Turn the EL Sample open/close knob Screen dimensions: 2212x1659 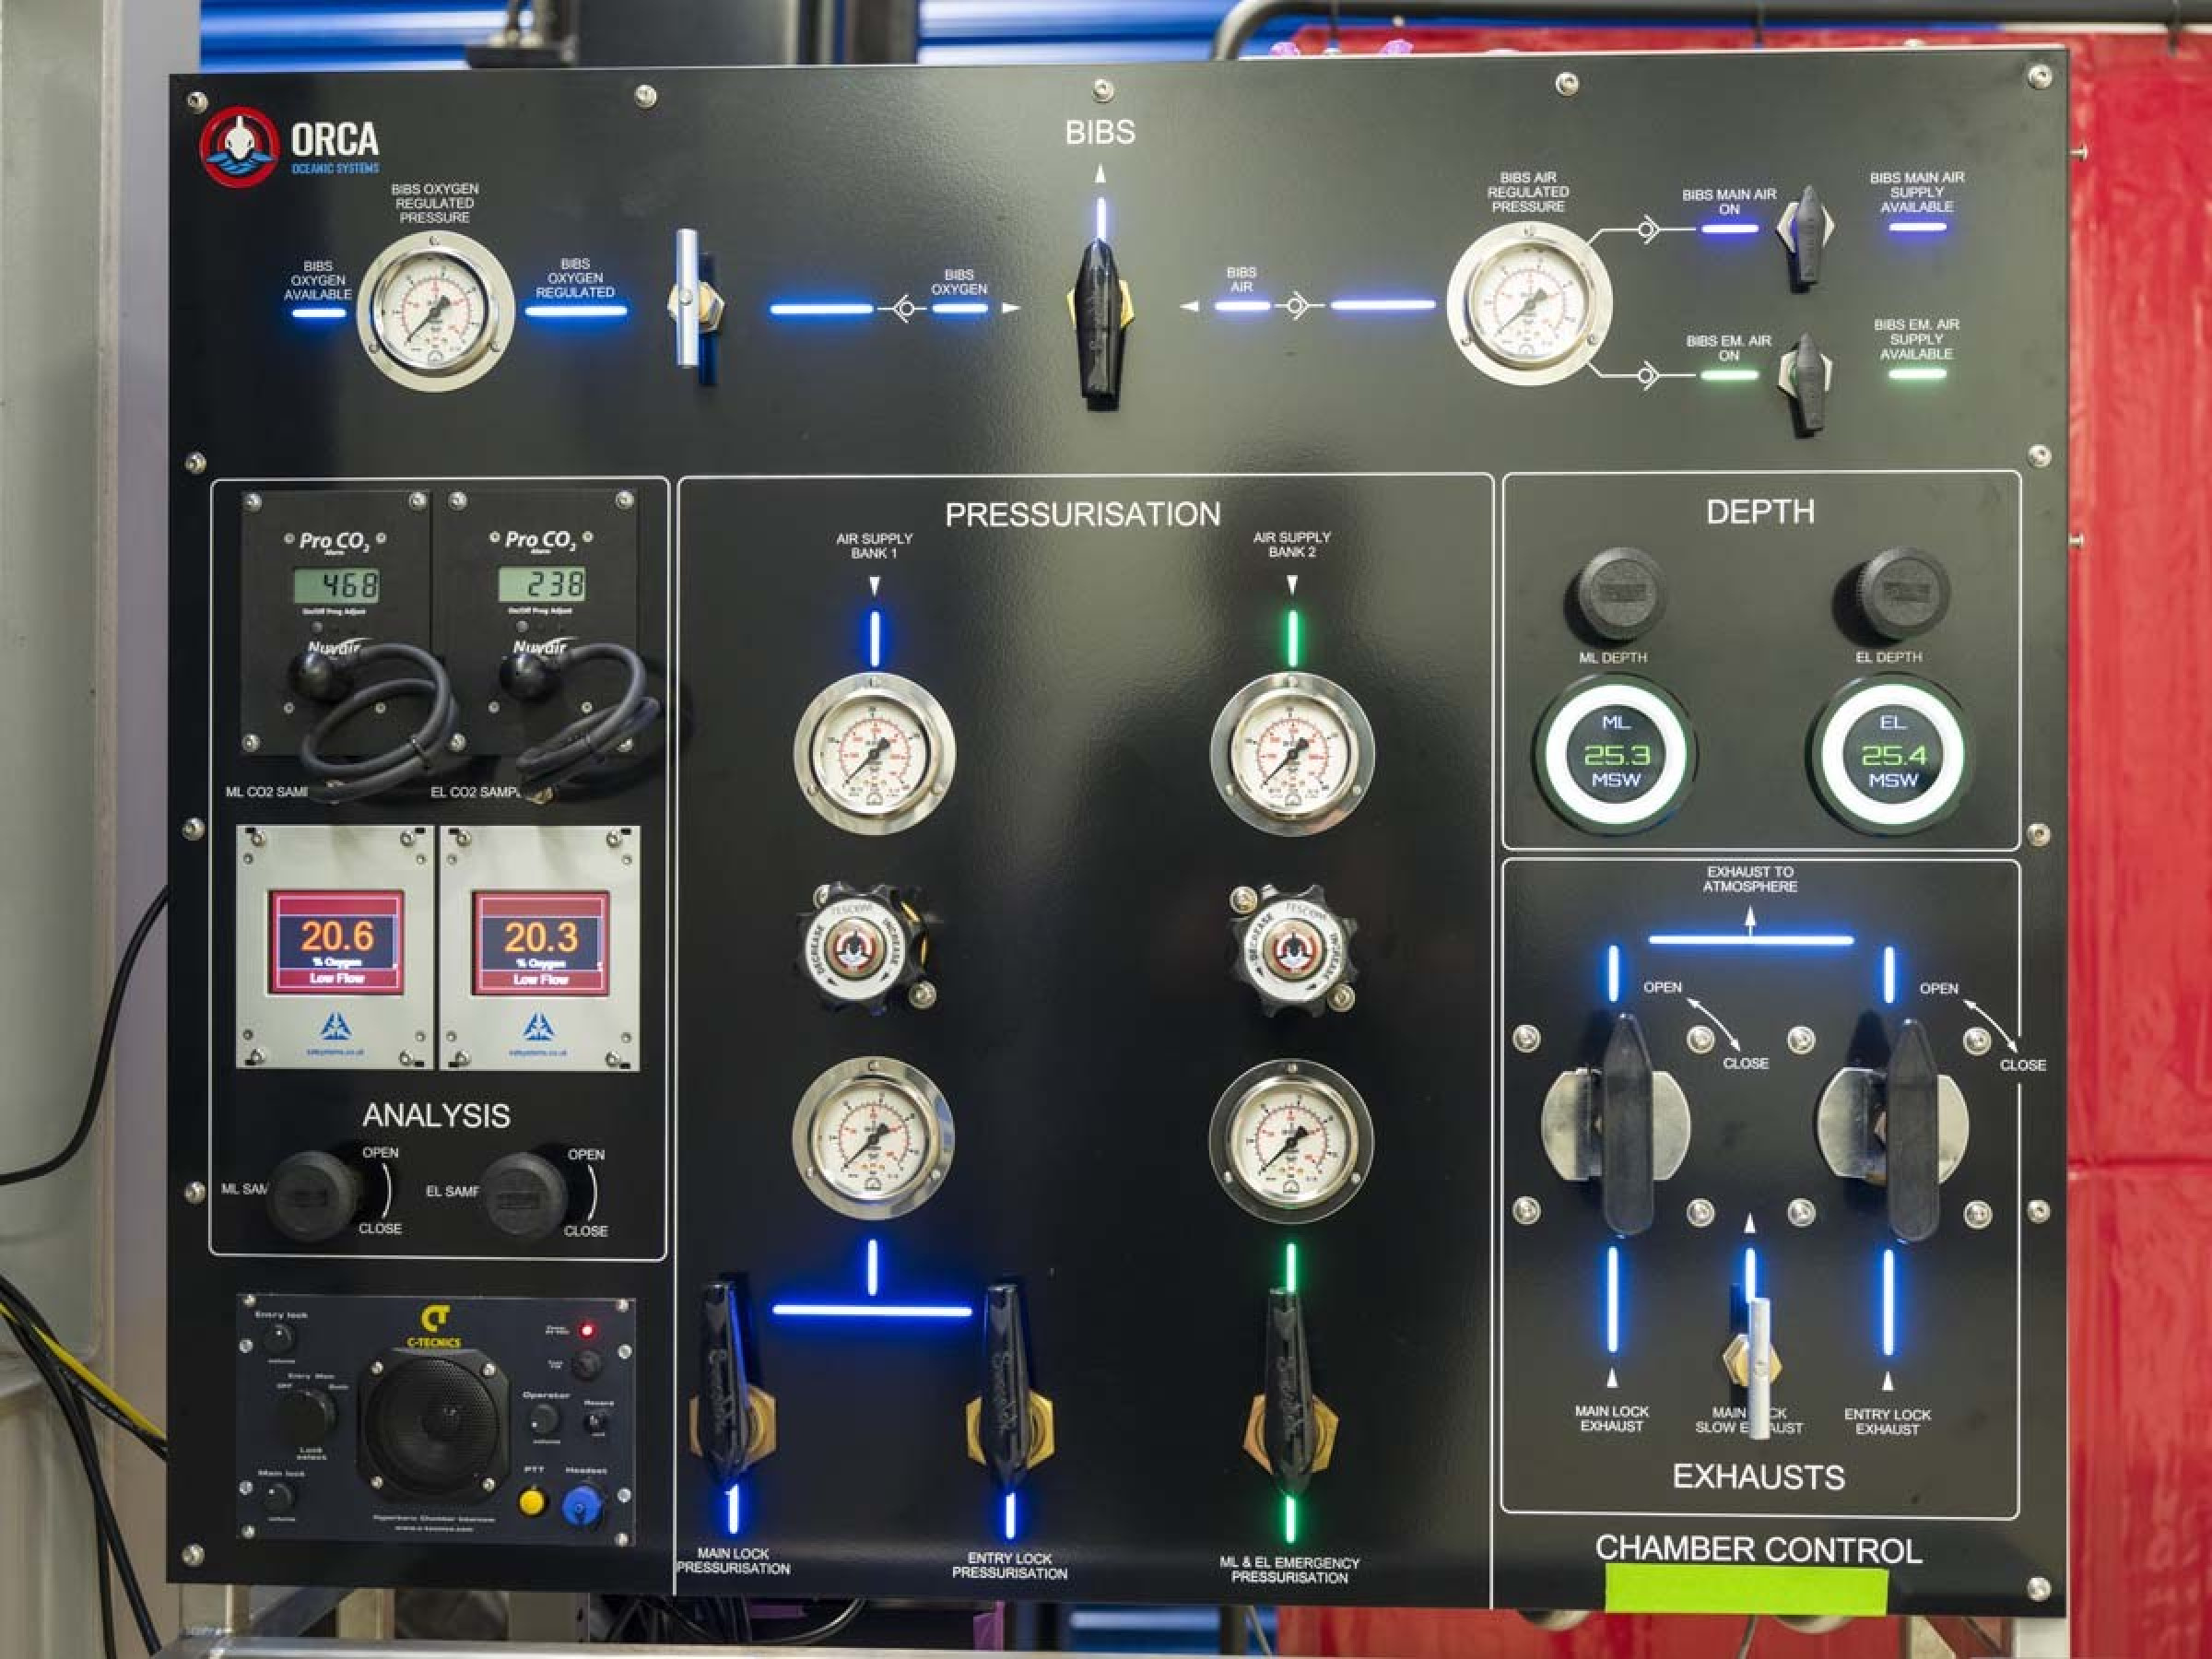pos(525,1194)
